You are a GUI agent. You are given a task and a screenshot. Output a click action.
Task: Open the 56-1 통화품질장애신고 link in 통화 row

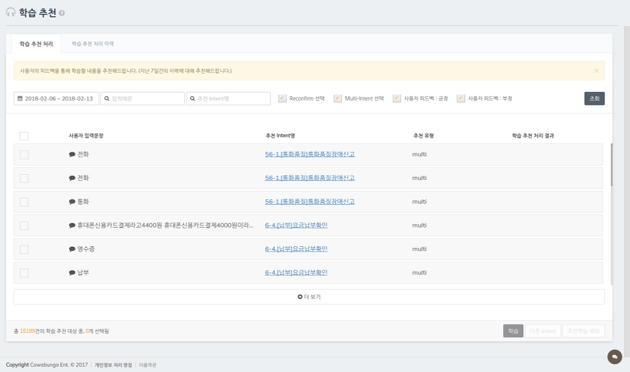[310, 202]
